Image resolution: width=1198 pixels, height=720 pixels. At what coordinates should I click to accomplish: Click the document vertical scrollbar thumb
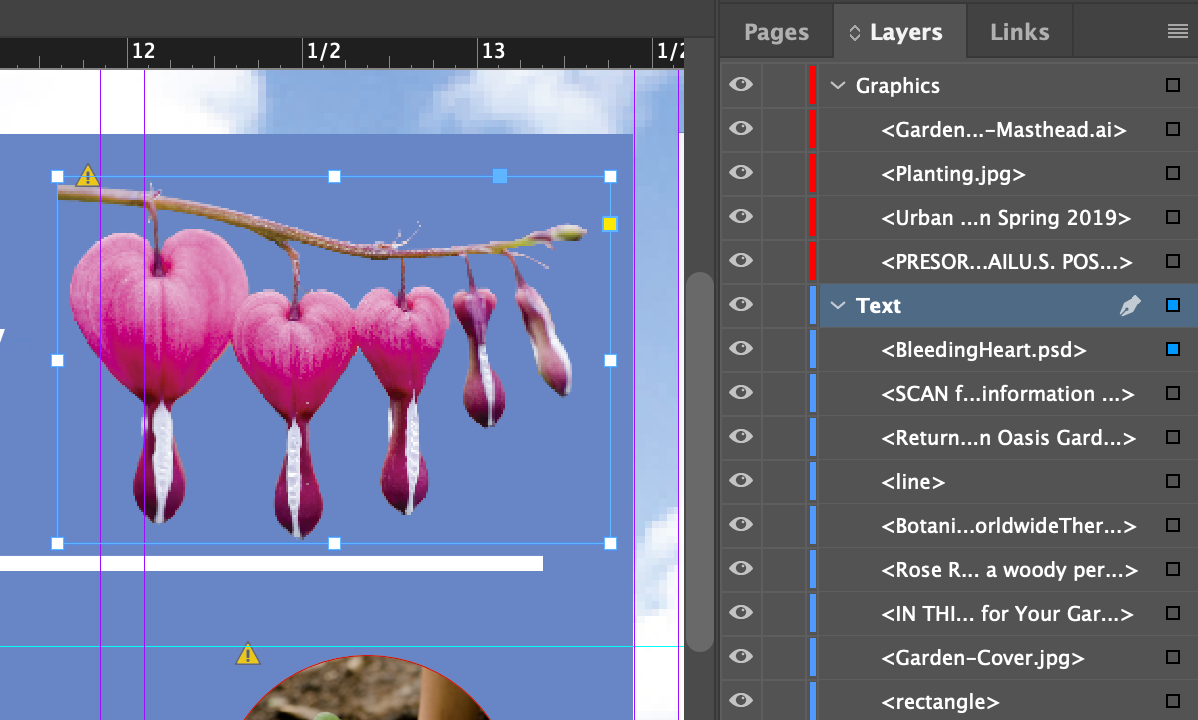click(698, 461)
